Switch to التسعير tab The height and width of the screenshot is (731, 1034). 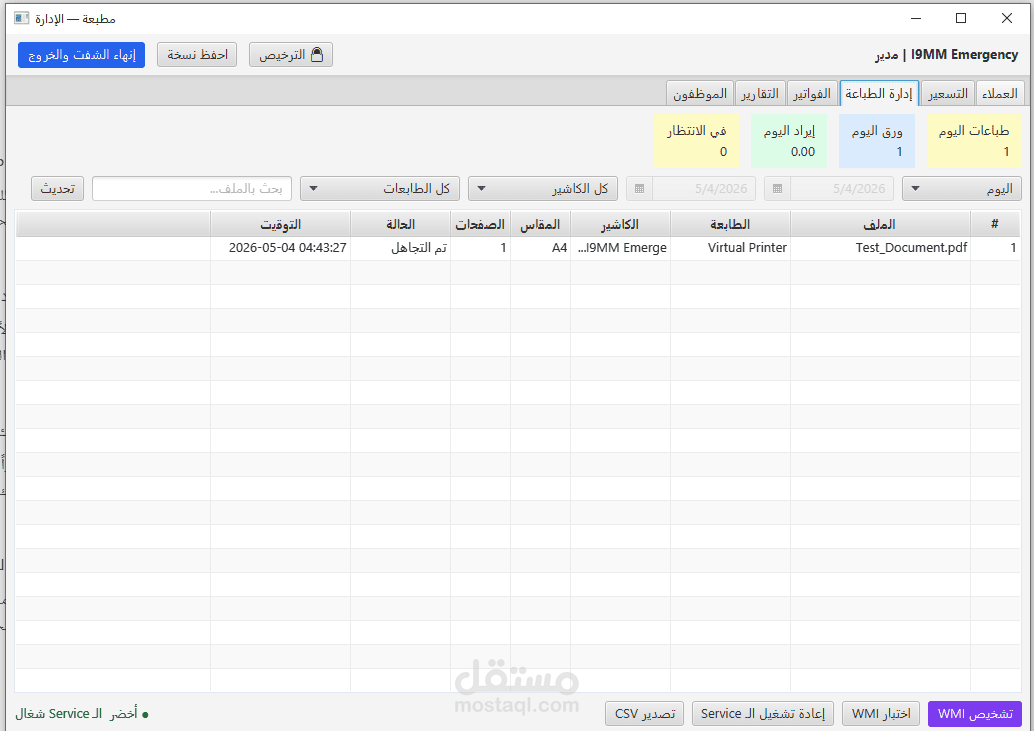pos(948,94)
